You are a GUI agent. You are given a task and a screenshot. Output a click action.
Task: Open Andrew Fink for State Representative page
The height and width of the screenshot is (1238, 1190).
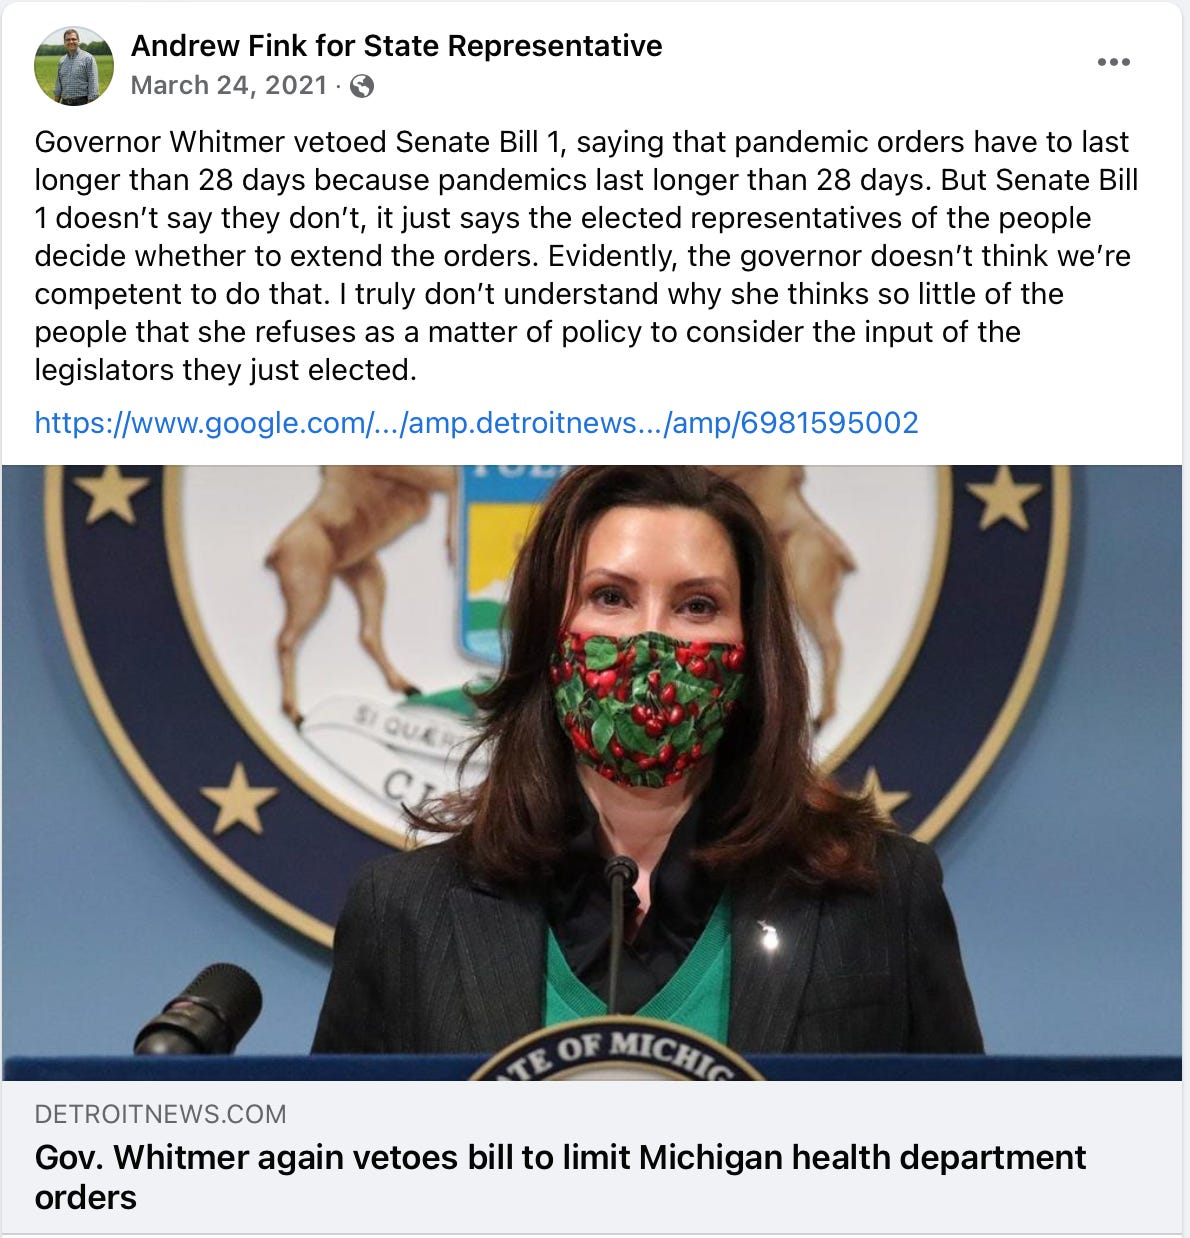pos(396,46)
